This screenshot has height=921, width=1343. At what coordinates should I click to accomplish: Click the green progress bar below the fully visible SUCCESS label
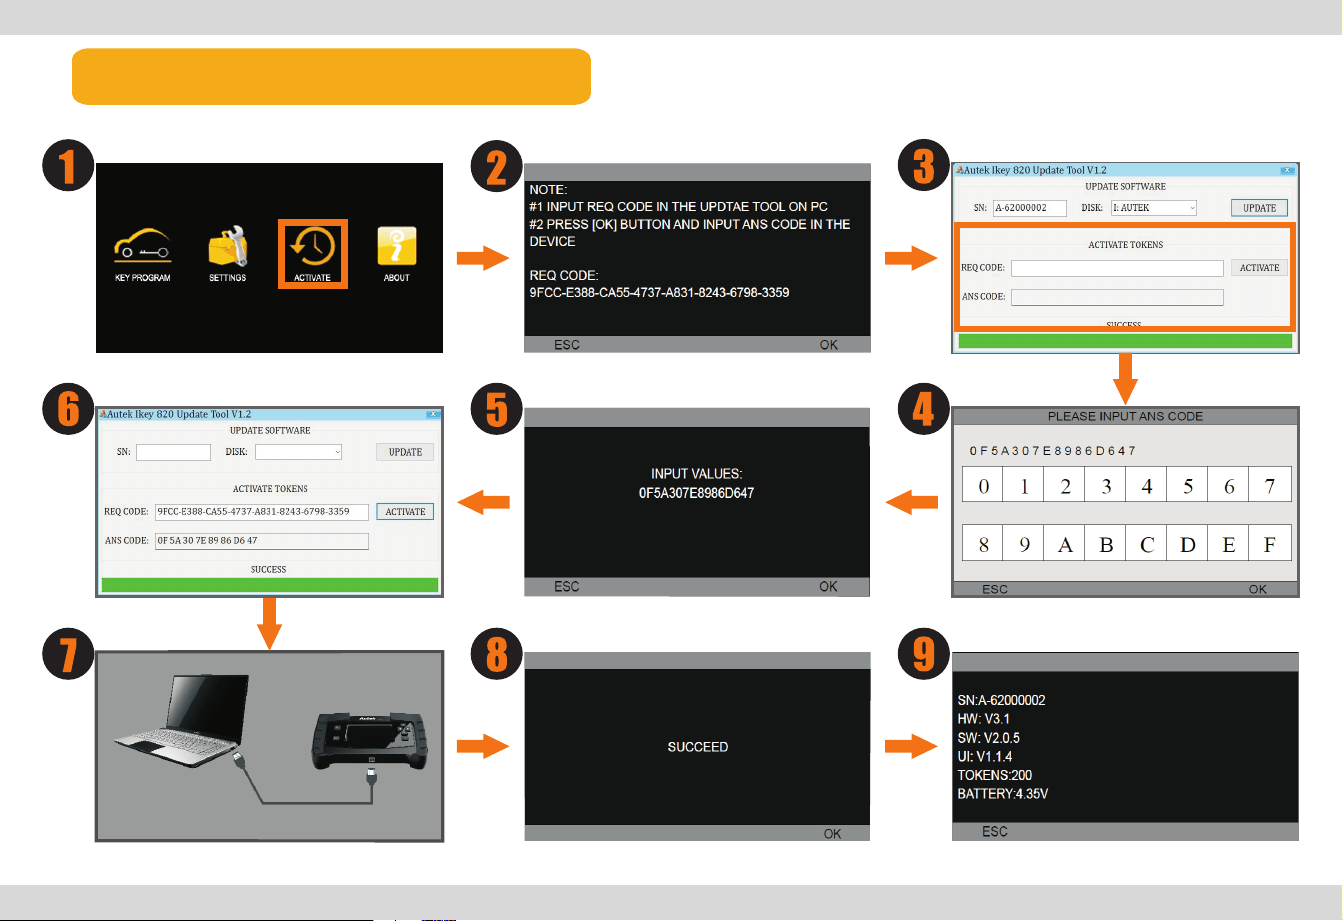click(x=270, y=585)
